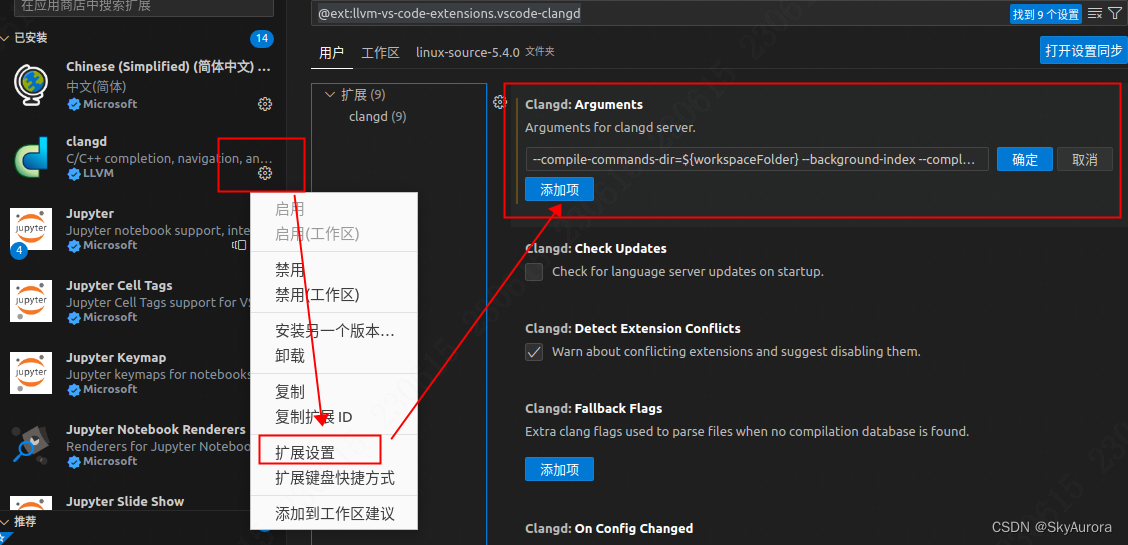
Task: Collapse the 扩展 (9) tree node
Action: [329, 94]
